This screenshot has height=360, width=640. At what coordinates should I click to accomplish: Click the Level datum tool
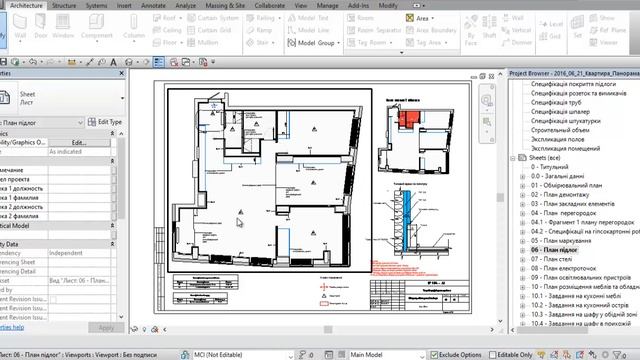(x=551, y=24)
